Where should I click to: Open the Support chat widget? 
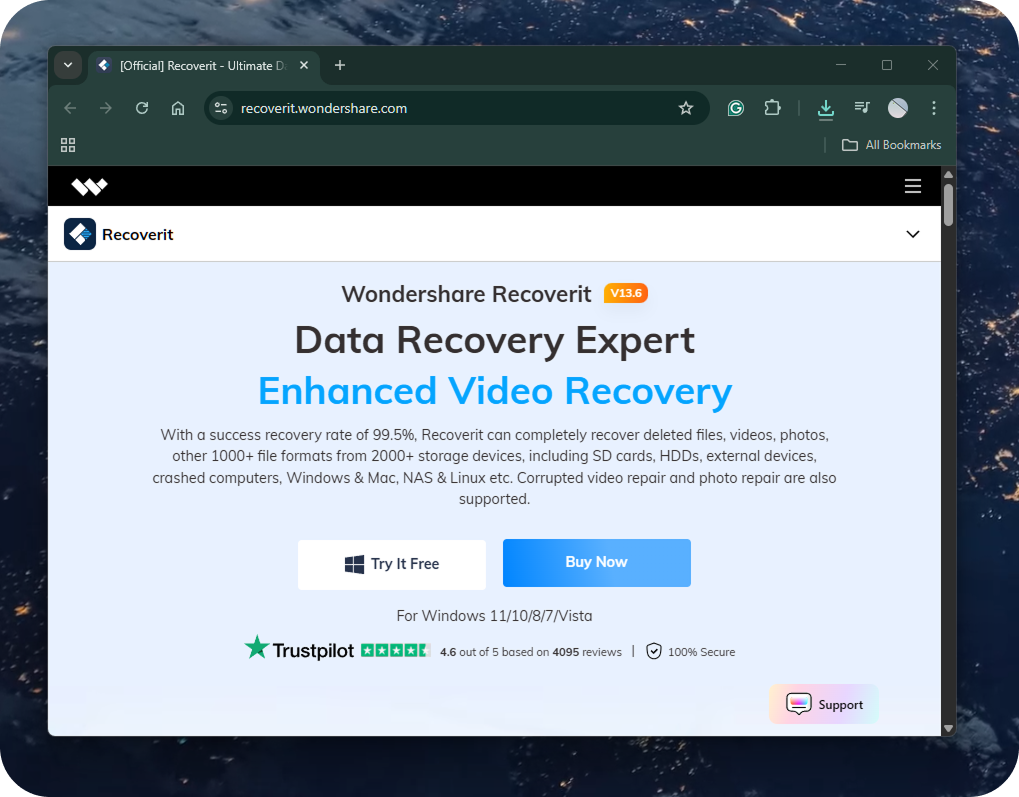click(823, 704)
